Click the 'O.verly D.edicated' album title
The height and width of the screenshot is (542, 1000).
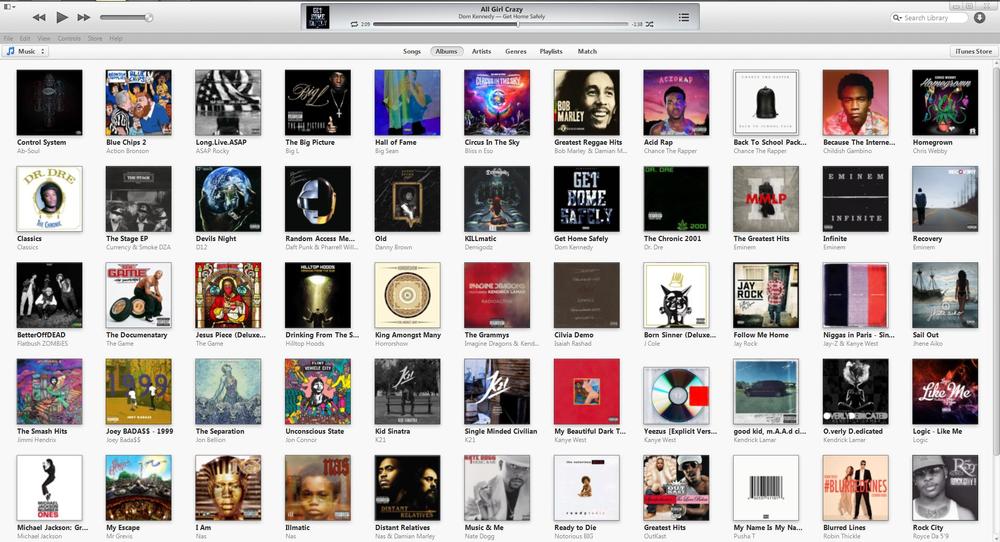tap(853, 431)
